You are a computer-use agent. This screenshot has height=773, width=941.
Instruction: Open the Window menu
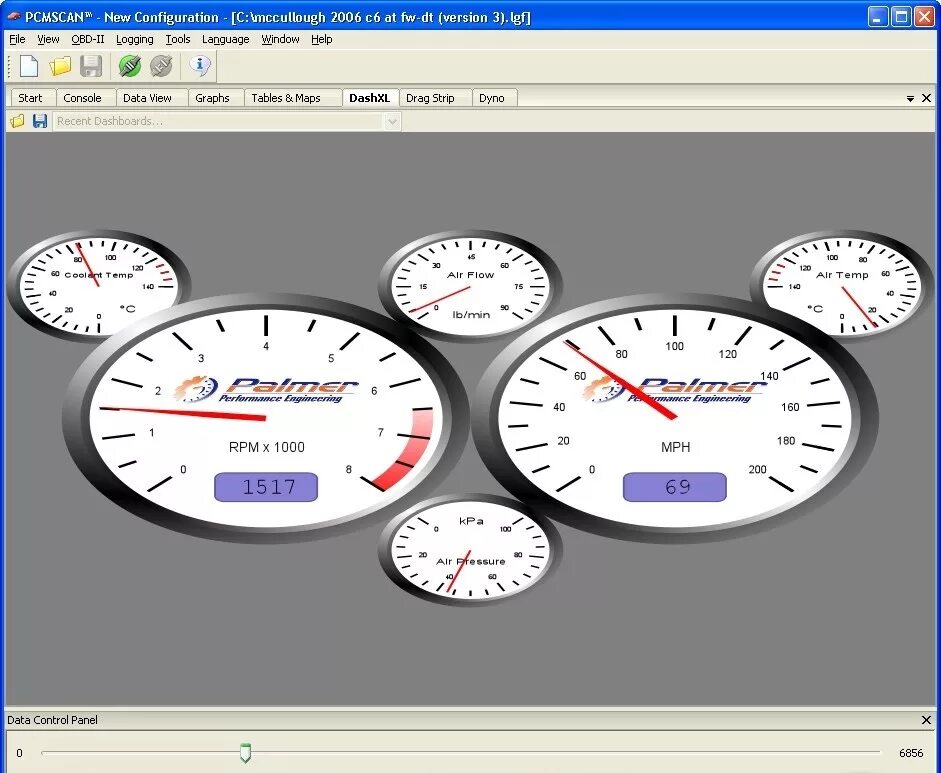(x=280, y=39)
